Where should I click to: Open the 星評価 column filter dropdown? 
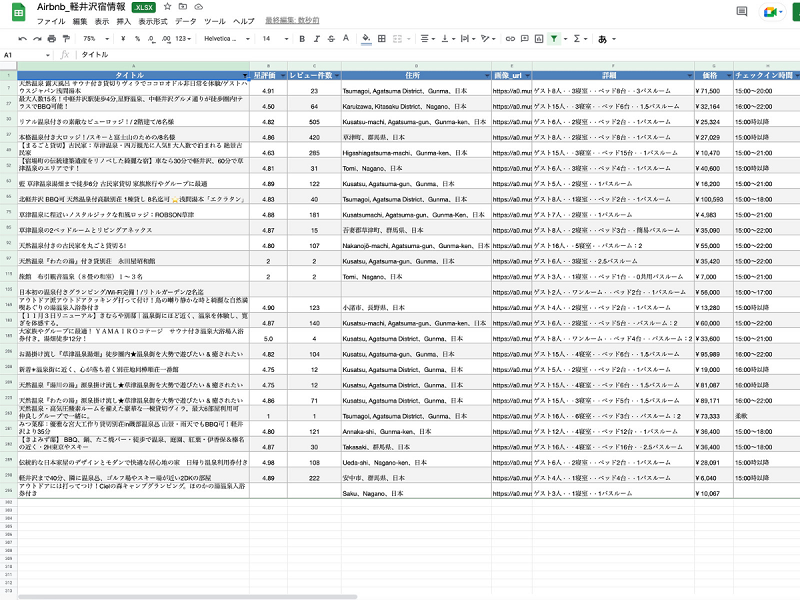[x=283, y=76]
